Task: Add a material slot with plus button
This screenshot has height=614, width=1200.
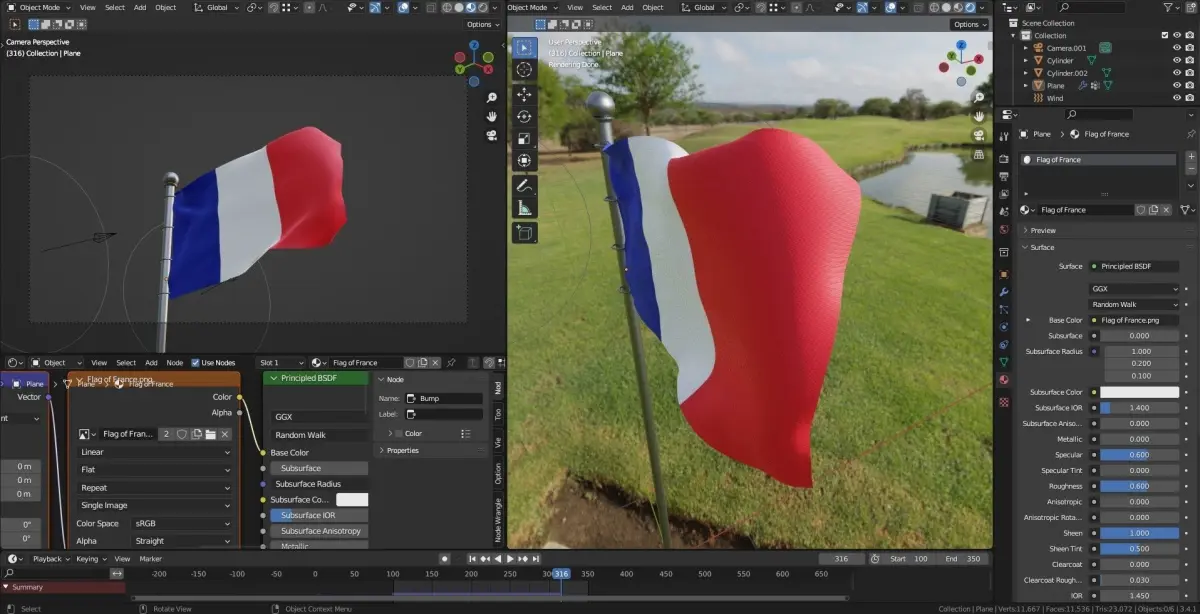Action: [1191, 158]
